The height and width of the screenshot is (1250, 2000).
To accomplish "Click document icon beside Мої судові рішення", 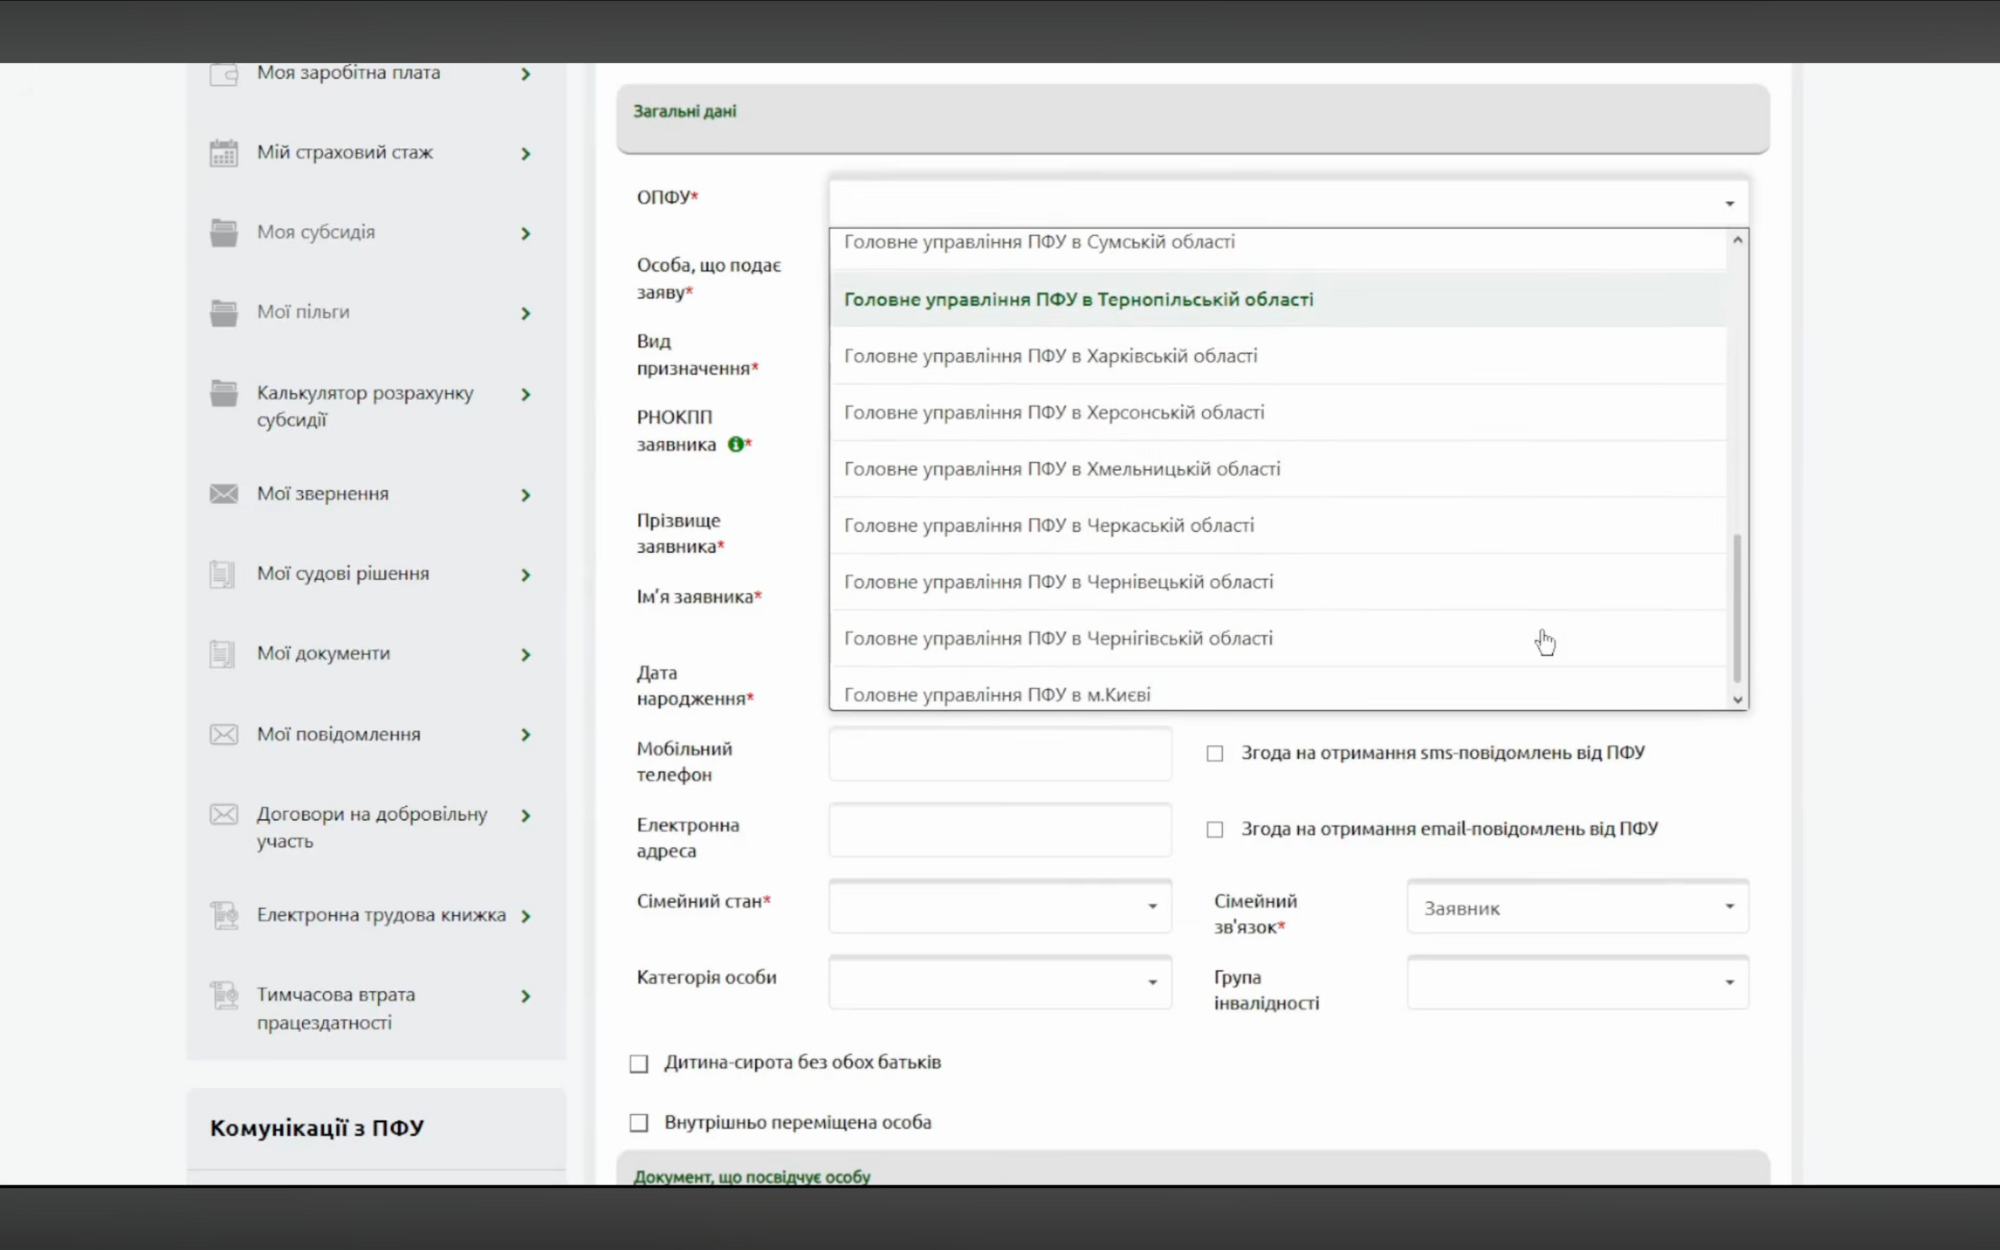I will point(222,574).
